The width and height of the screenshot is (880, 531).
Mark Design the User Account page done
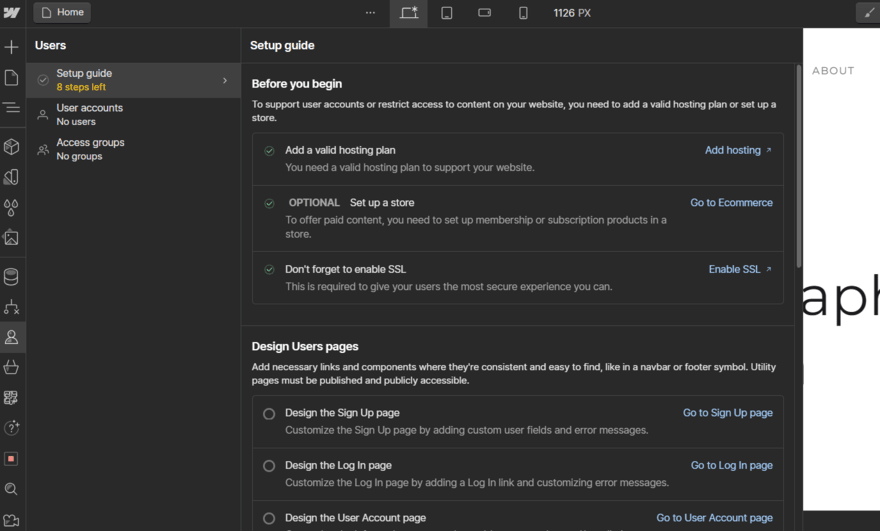pyautogui.click(x=269, y=518)
